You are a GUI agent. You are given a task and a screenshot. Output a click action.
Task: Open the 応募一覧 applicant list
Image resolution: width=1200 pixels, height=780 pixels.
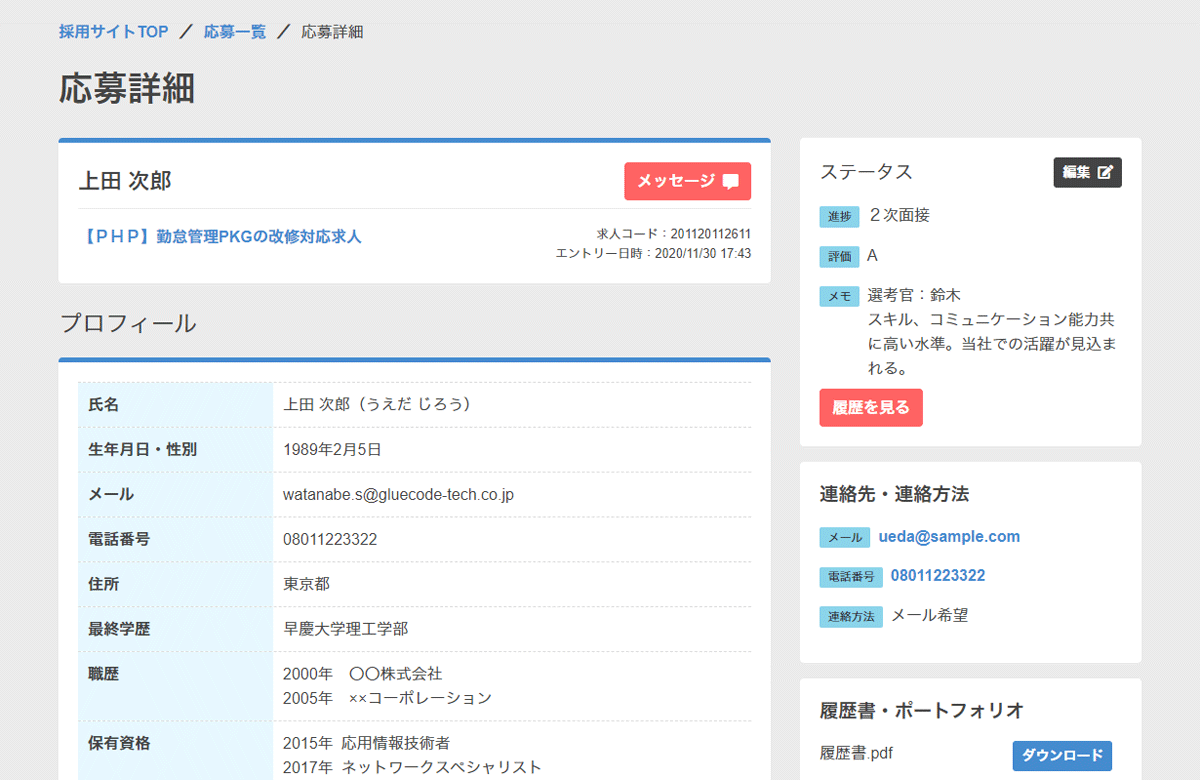pyautogui.click(x=234, y=31)
